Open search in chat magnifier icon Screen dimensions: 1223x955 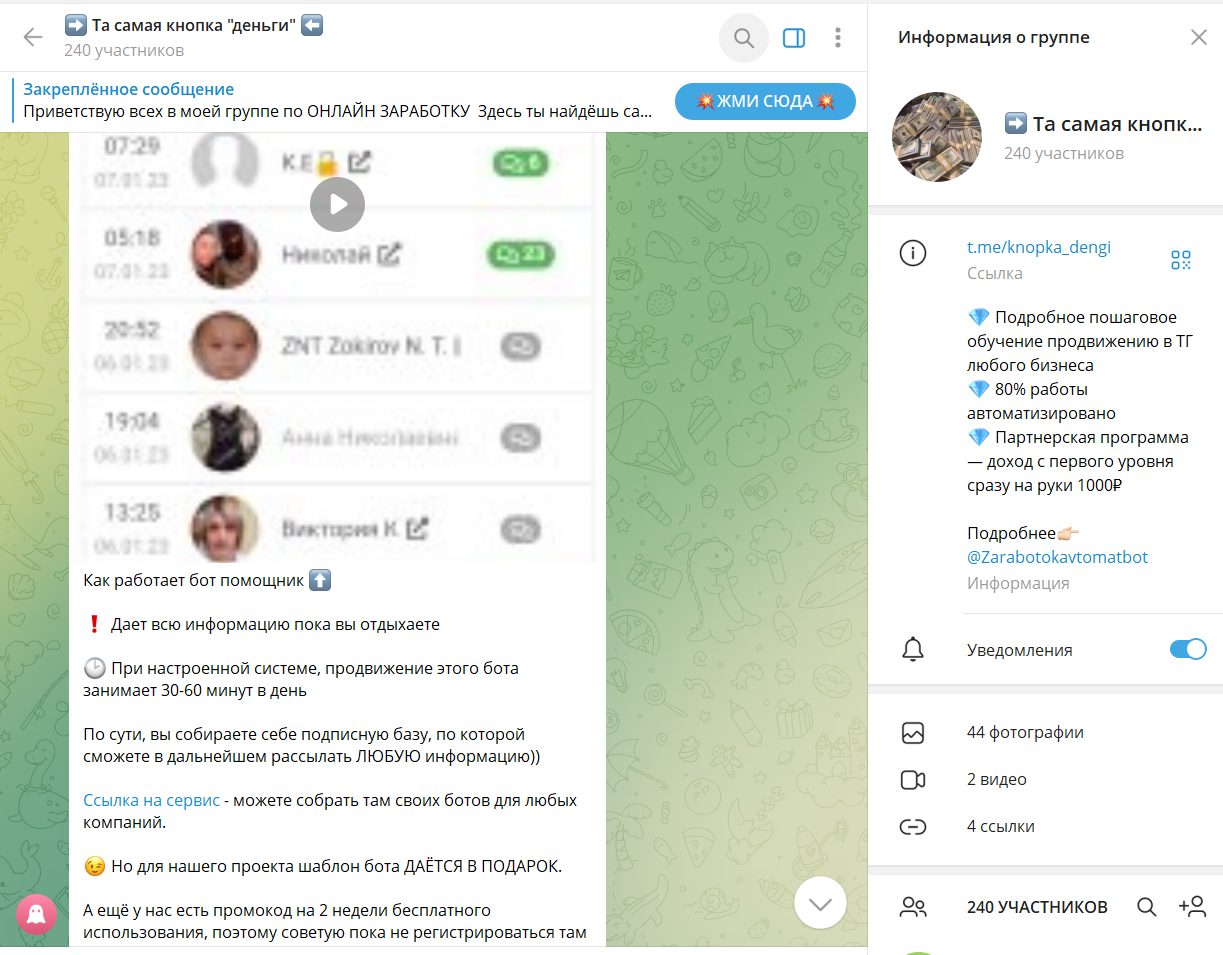(744, 38)
